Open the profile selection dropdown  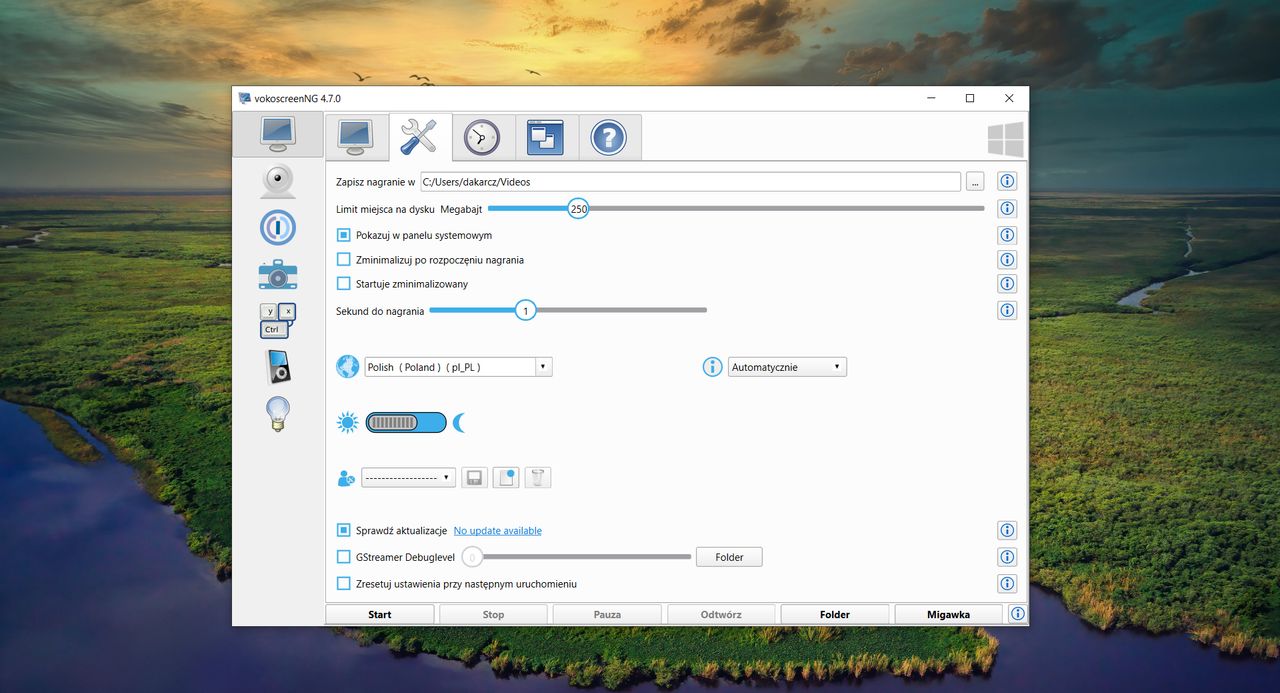pyautogui.click(x=408, y=477)
